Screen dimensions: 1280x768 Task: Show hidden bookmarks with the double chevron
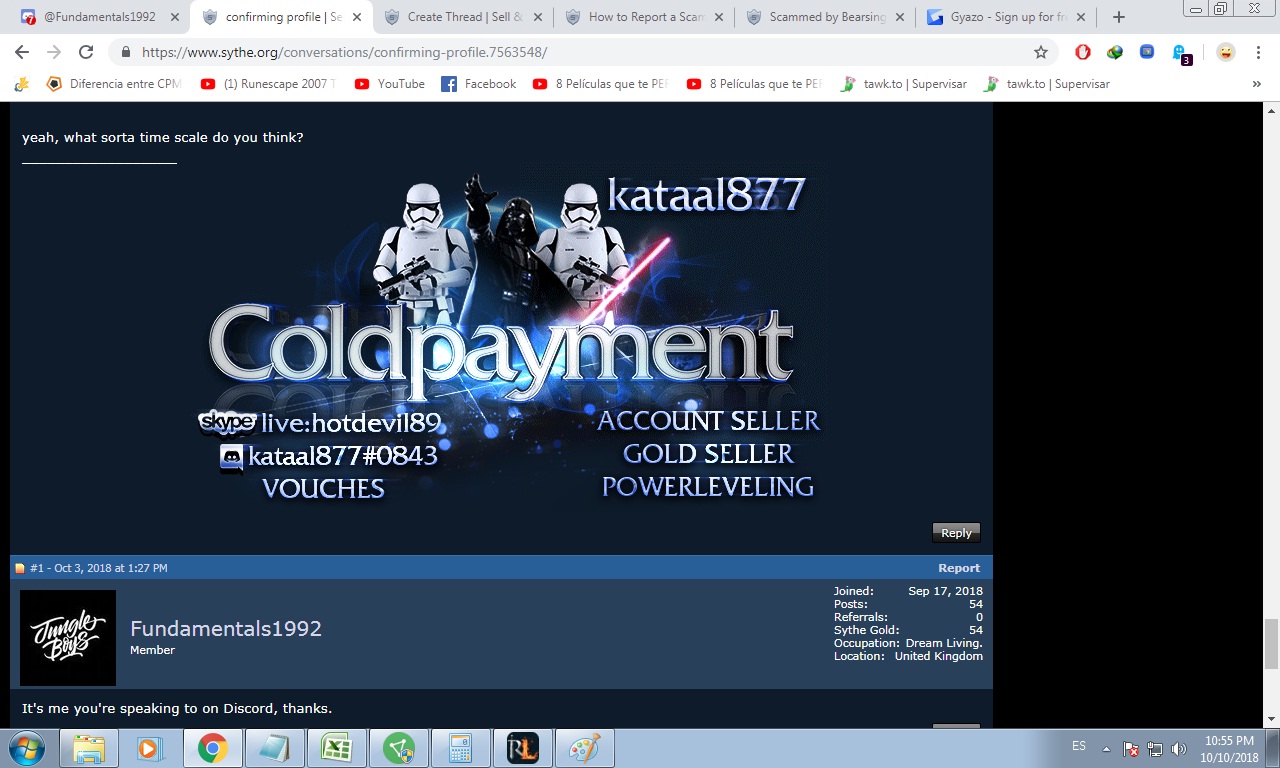1257,84
